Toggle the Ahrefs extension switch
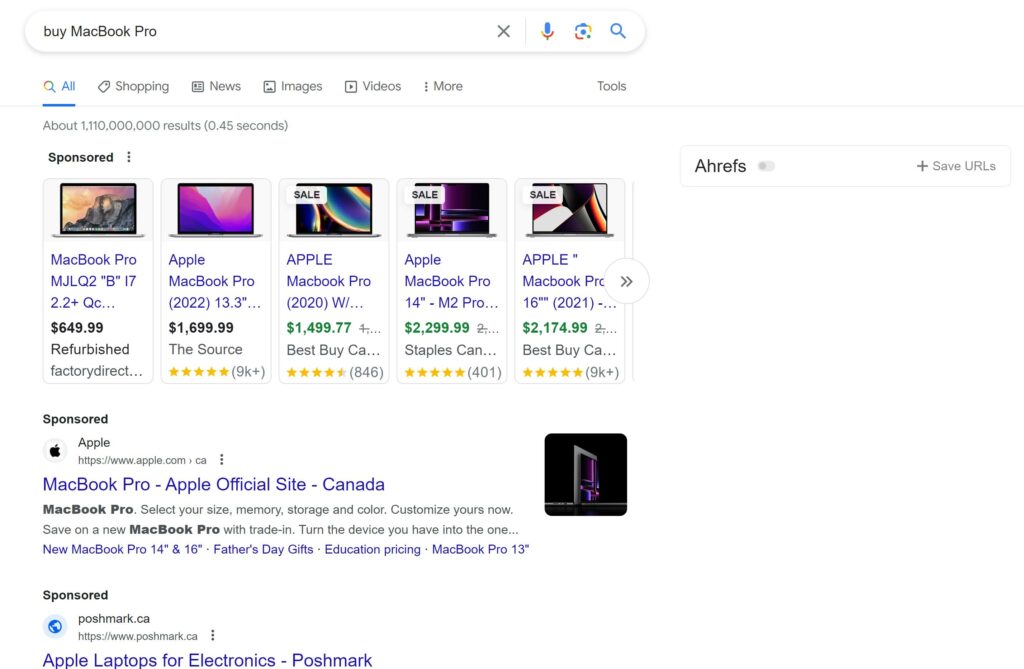This screenshot has height=669, width=1024. (x=766, y=166)
